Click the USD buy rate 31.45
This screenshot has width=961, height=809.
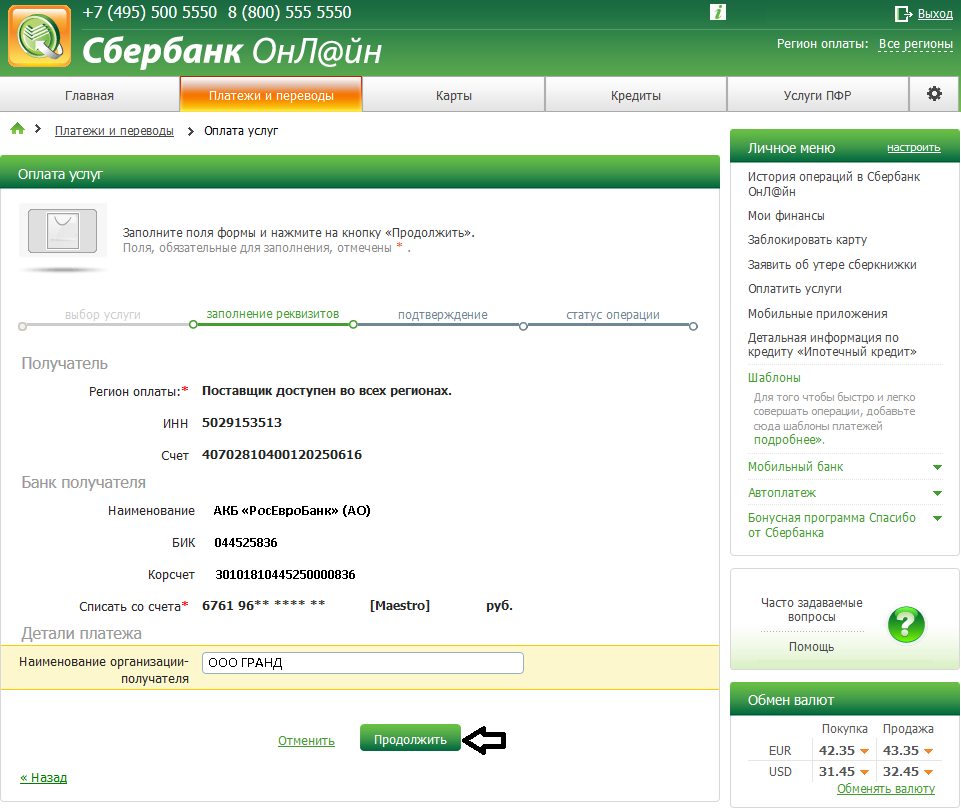(x=837, y=772)
